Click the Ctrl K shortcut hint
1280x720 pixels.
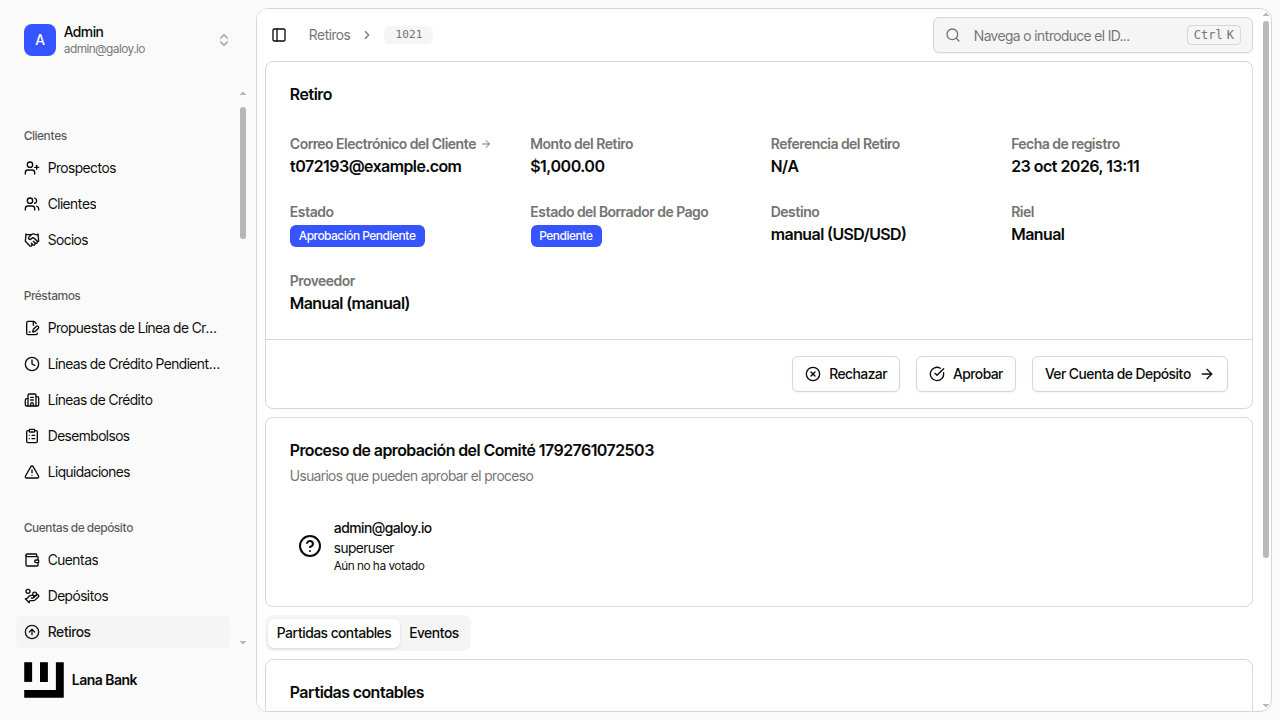click(1215, 35)
